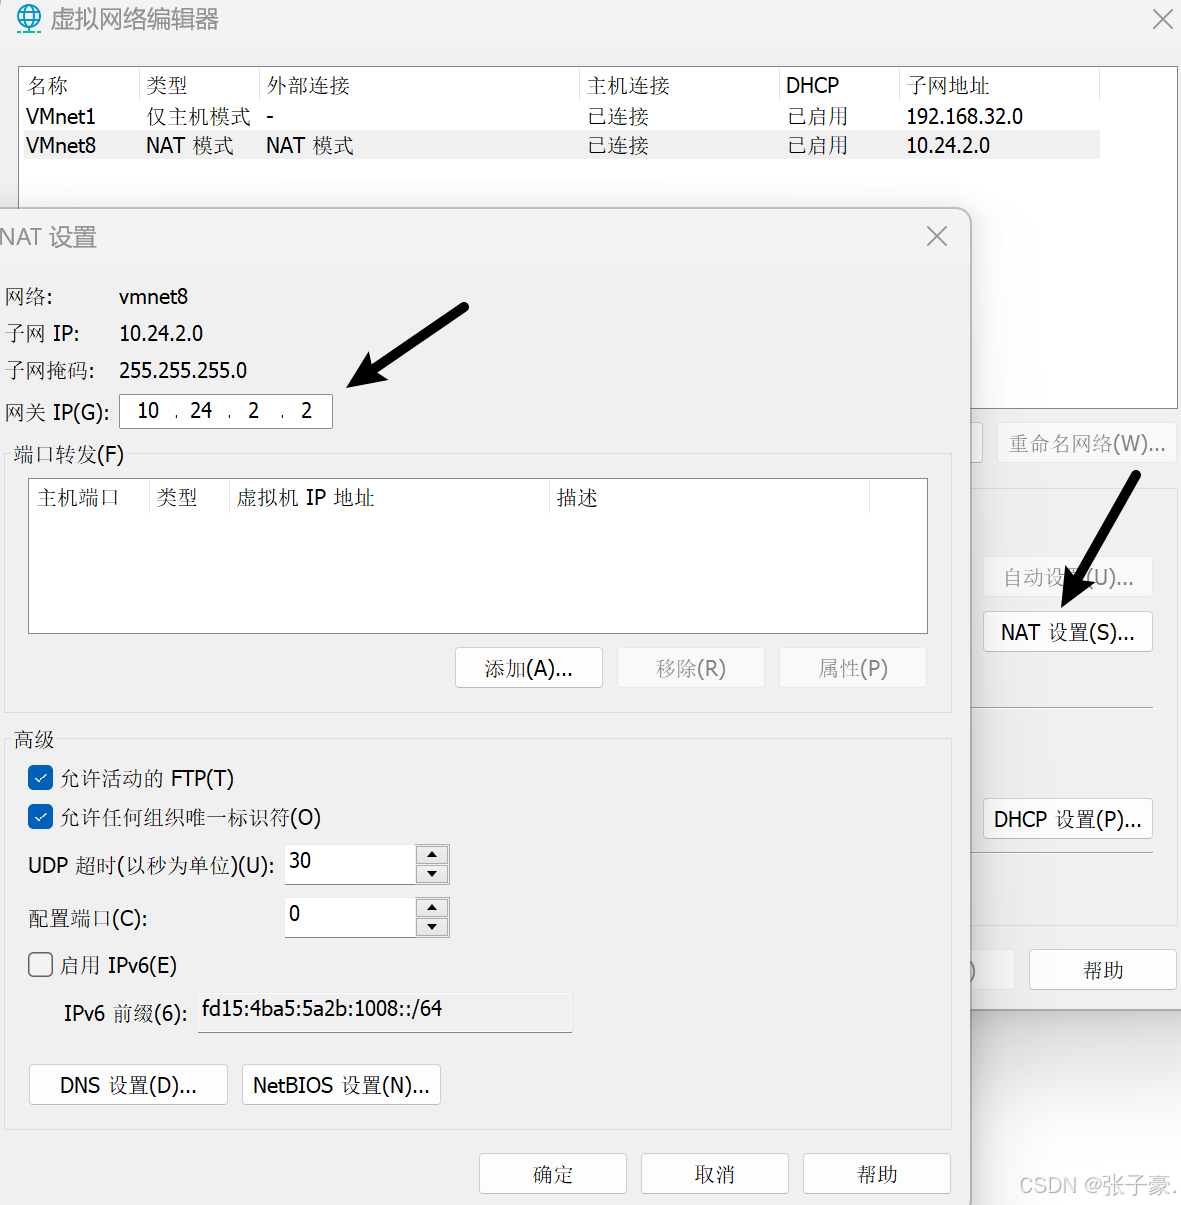This screenshot has height=1205, width=1181.
Task: Click subnet address 192.168.32.0 cell
Action: coord(964,116)
